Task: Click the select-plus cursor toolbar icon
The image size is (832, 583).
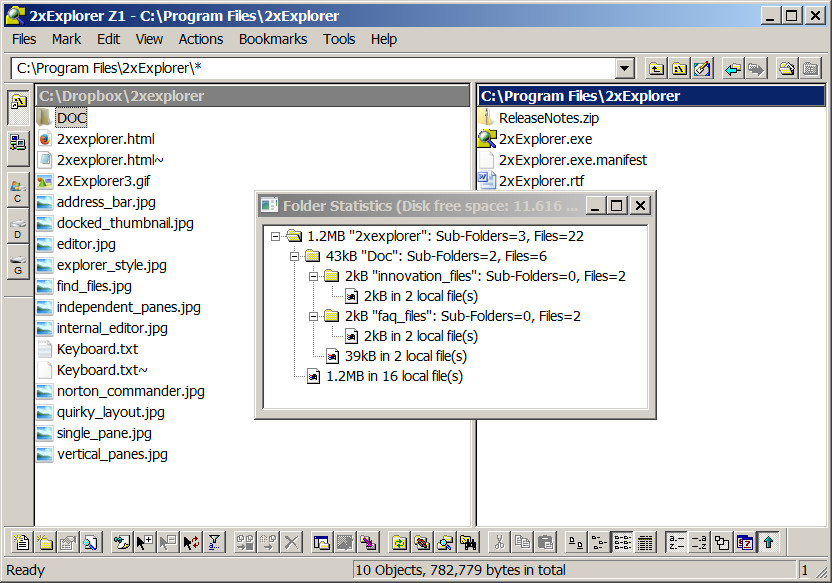Action: pyautogui.click(x=144, y=543)
